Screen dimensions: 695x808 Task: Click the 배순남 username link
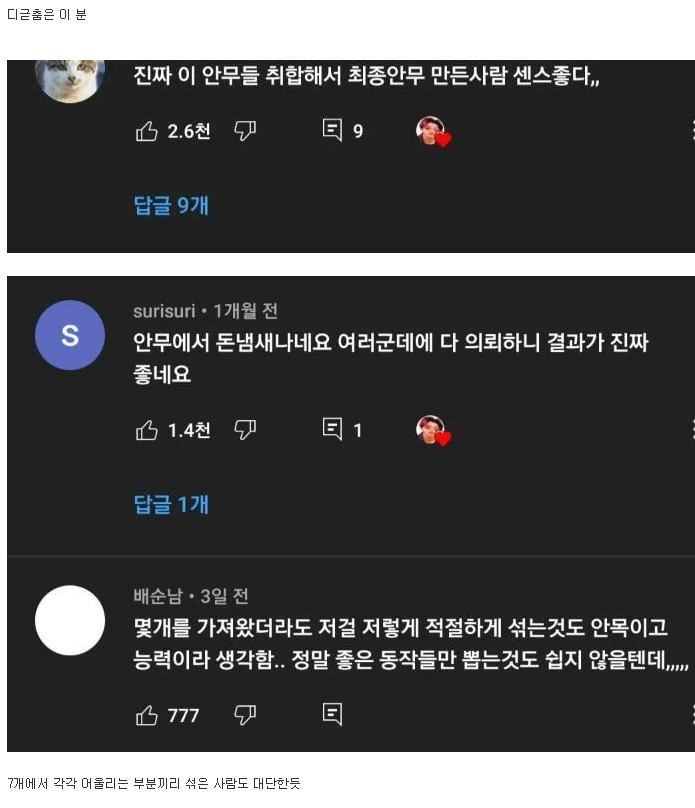coord(158,596)
